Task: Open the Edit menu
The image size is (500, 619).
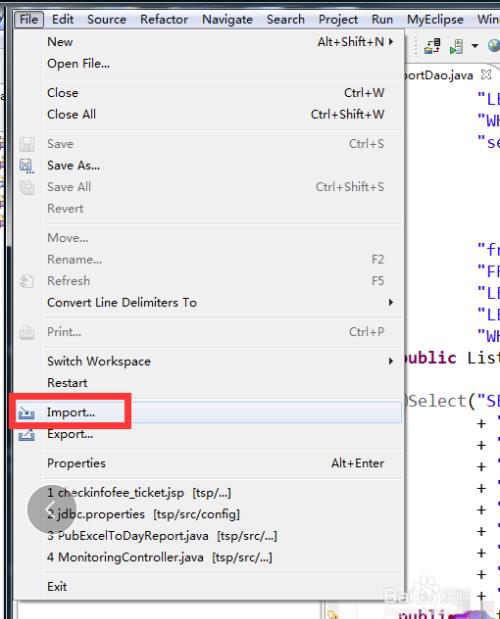Action: tap(63, 19)
